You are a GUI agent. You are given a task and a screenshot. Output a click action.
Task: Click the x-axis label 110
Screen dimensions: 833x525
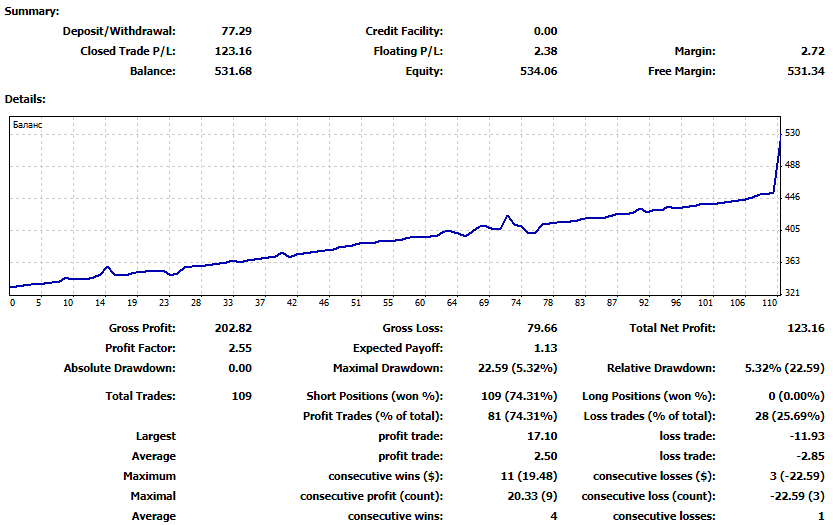[x=769, y=303]
